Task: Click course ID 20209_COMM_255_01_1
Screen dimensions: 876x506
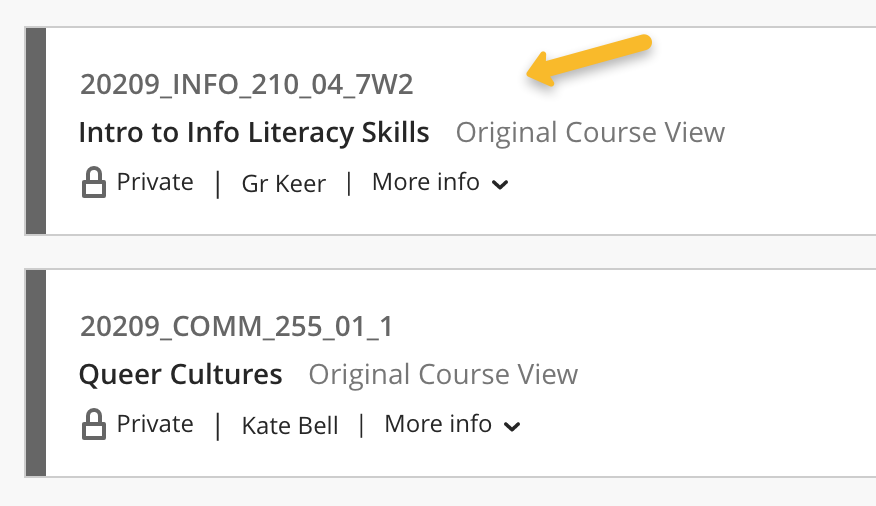Action: [x=236, y=327]
